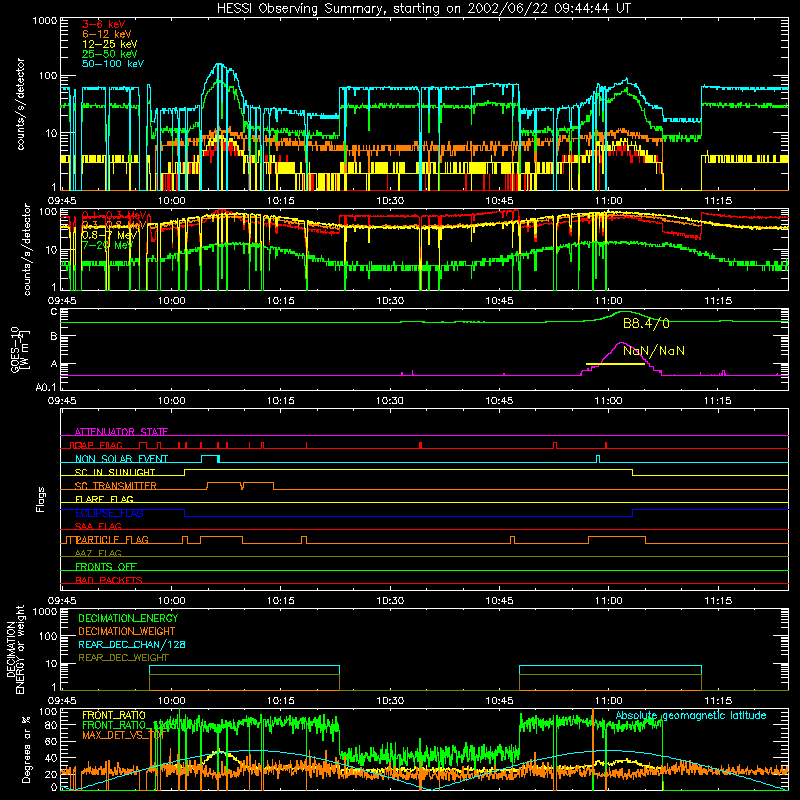Select the 'Degrees or %' axis label

tap(26, 749)
